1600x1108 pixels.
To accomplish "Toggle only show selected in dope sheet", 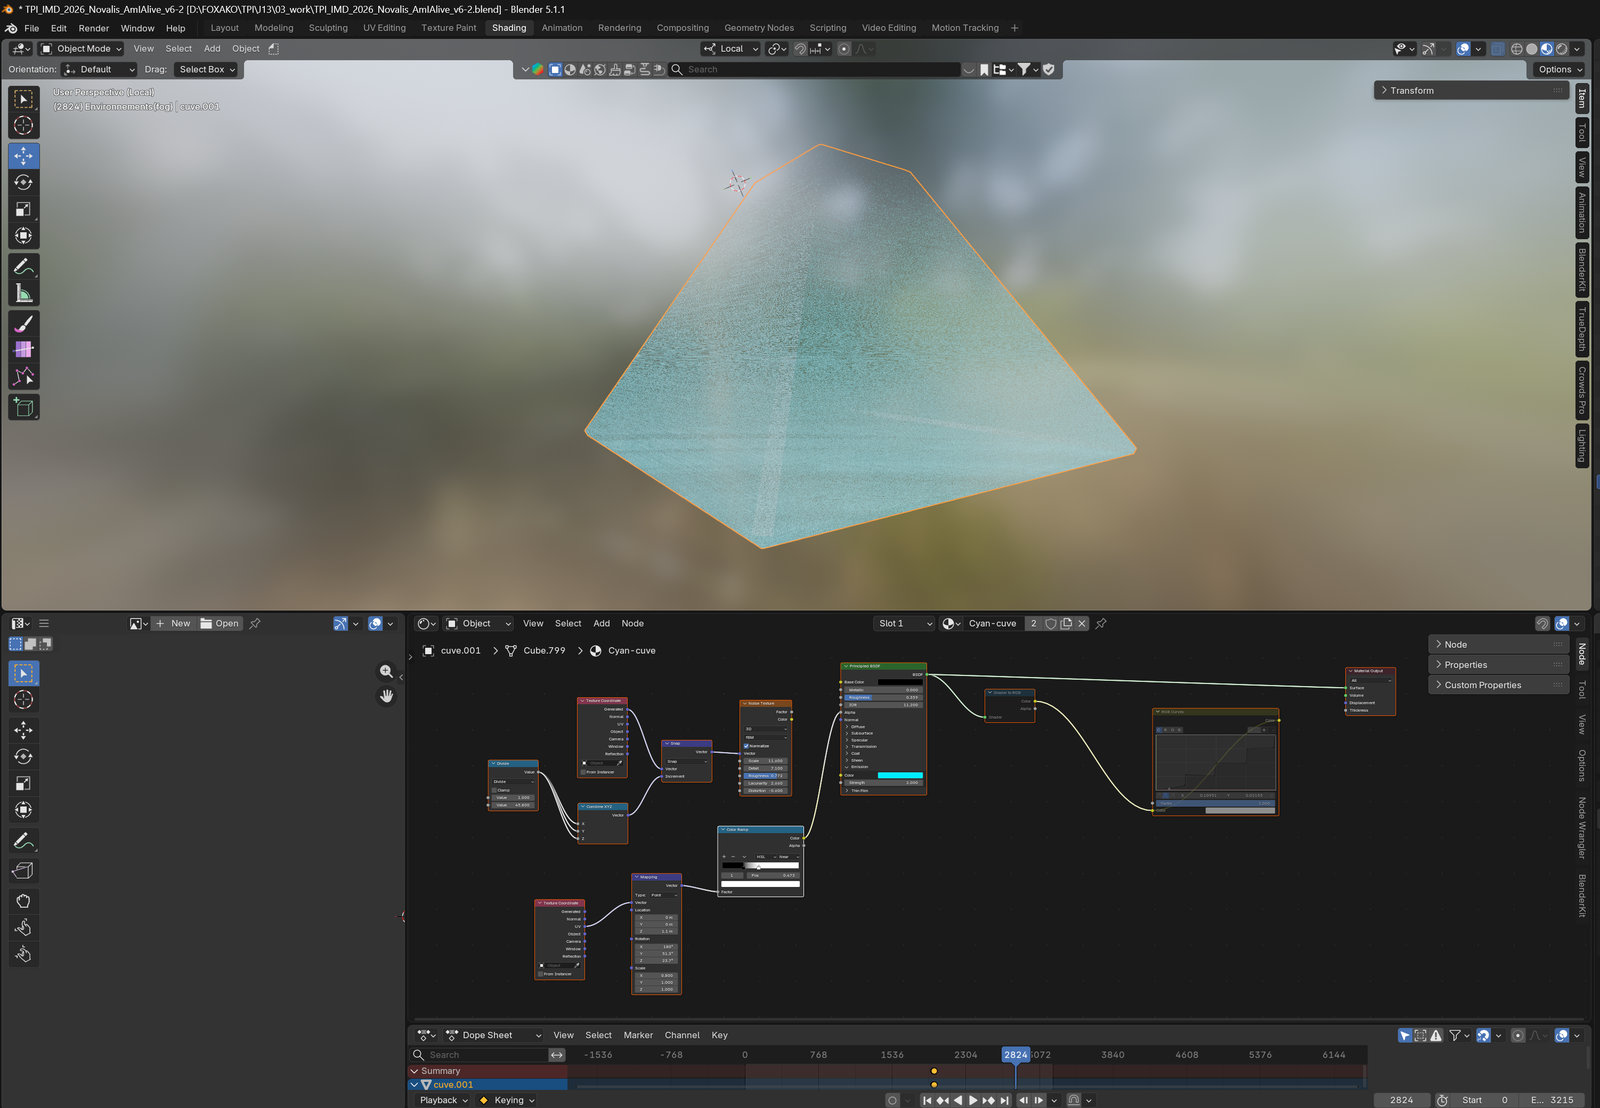I will [1405, 1035].
